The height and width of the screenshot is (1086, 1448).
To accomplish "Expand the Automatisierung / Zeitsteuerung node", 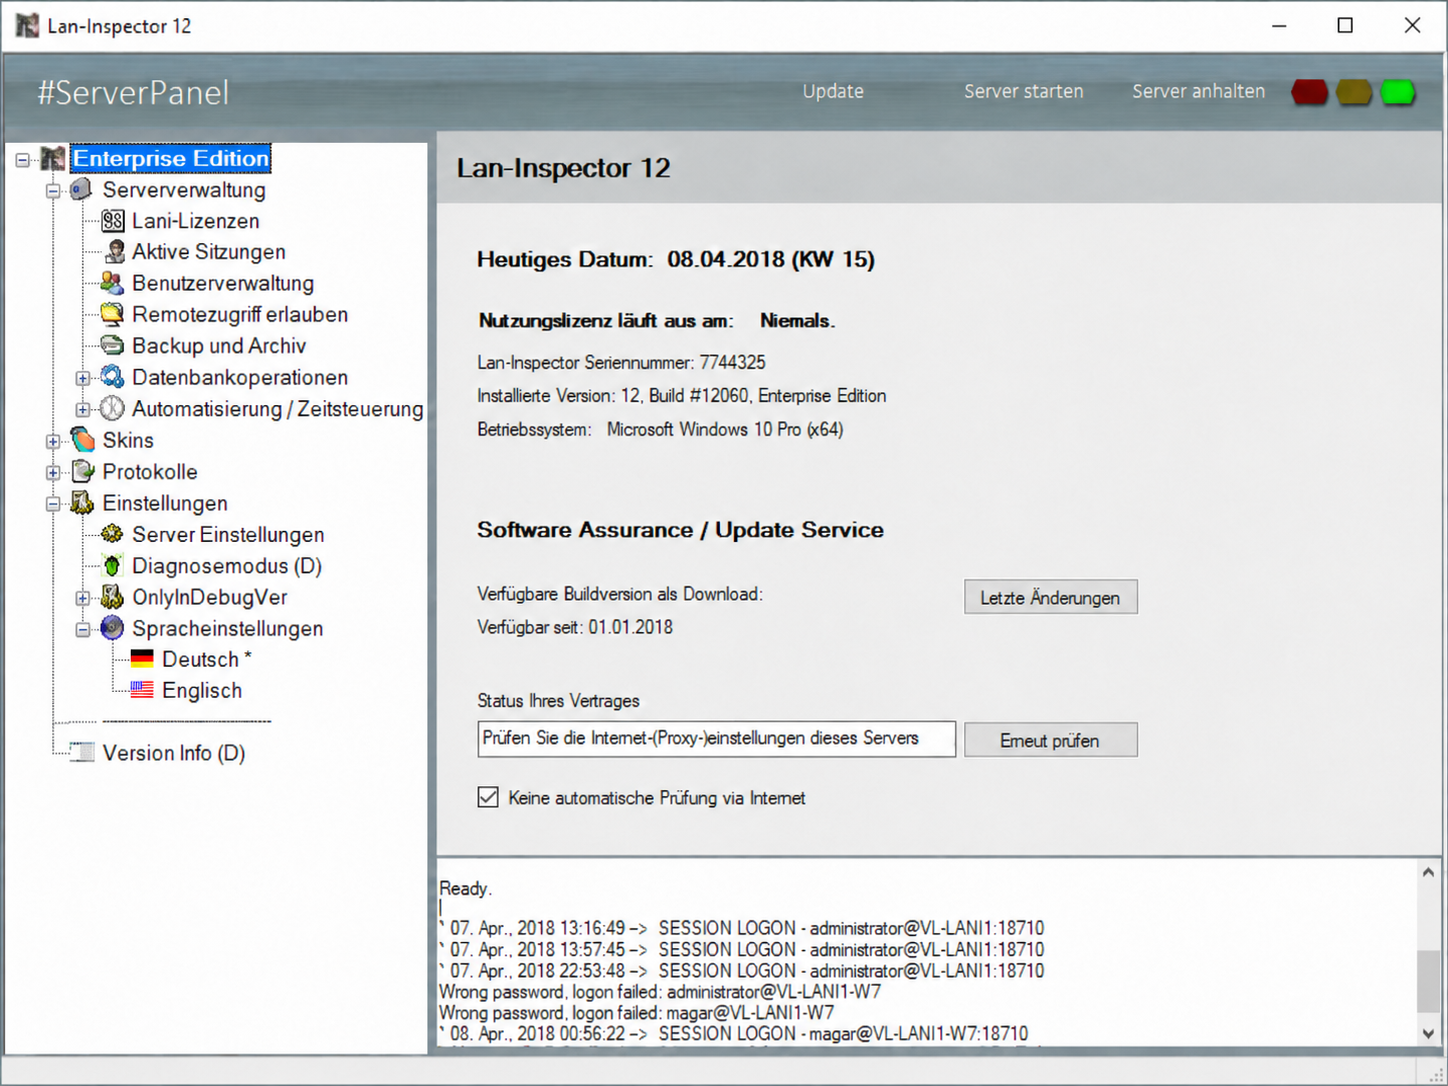I will point(83,409).
